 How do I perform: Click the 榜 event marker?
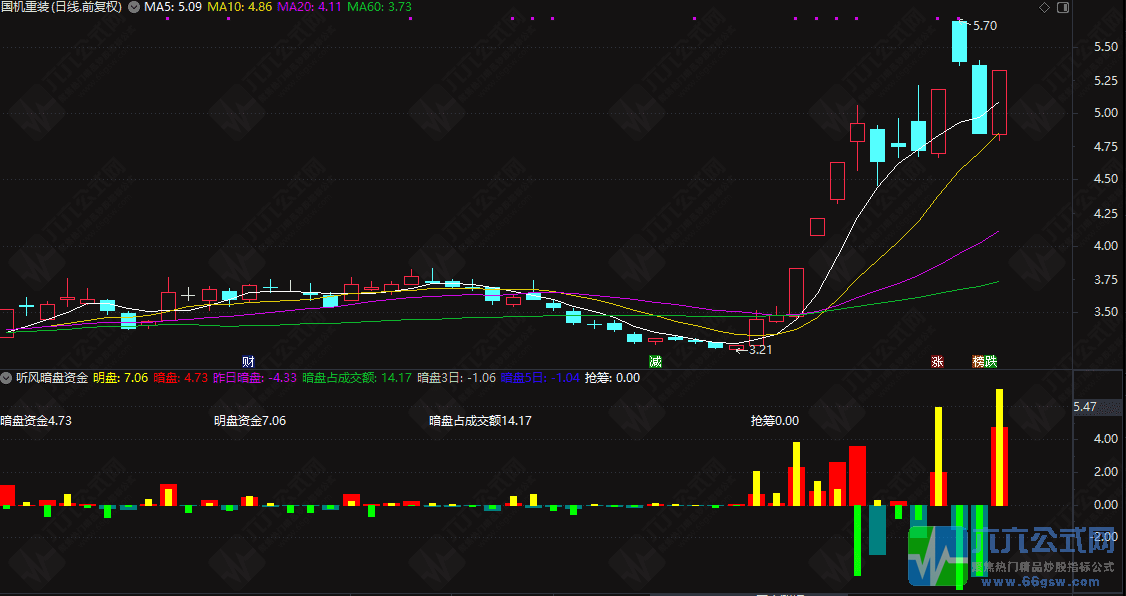[979, 361]
